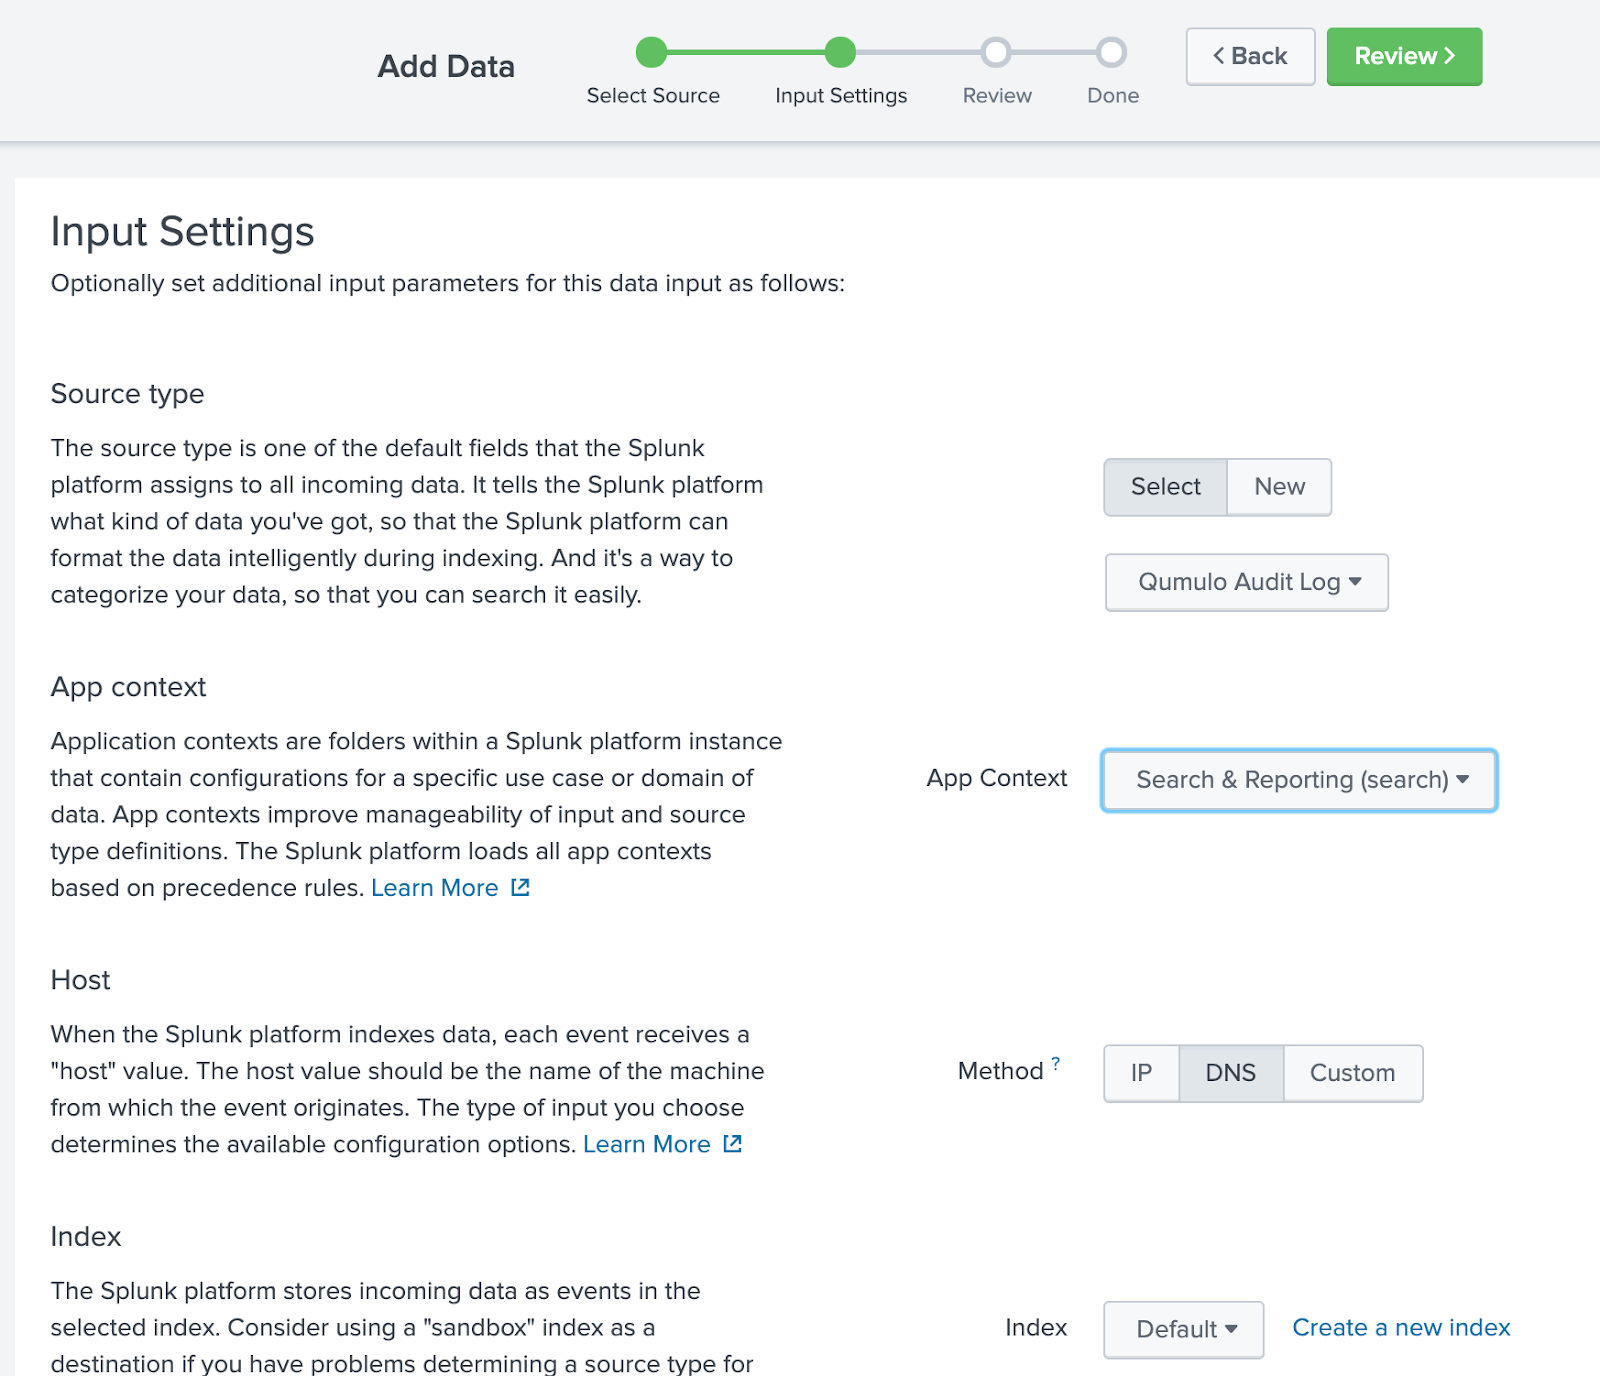Click the green Review button
The height and width of the screenshot is (1376, 1600).
point(1403,57)
